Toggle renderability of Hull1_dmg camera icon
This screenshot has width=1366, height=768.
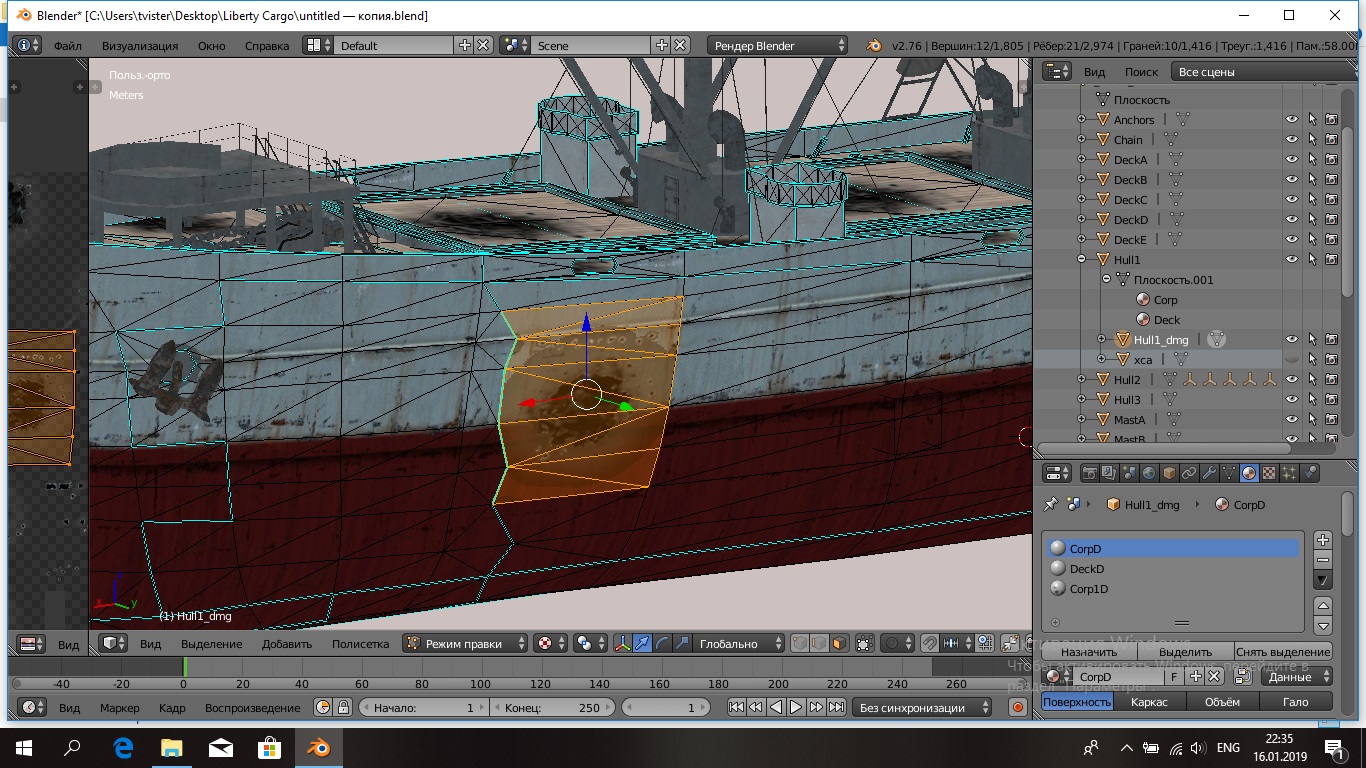click(1331, 340)
